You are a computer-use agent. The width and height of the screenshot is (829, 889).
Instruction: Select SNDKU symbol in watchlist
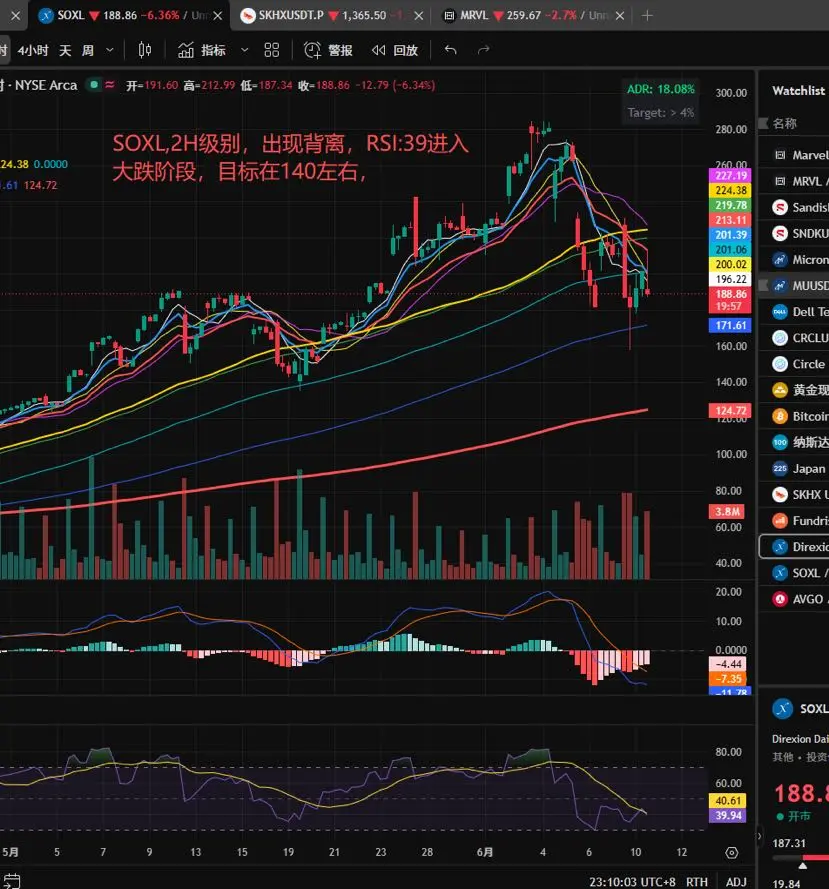point(794,234)
